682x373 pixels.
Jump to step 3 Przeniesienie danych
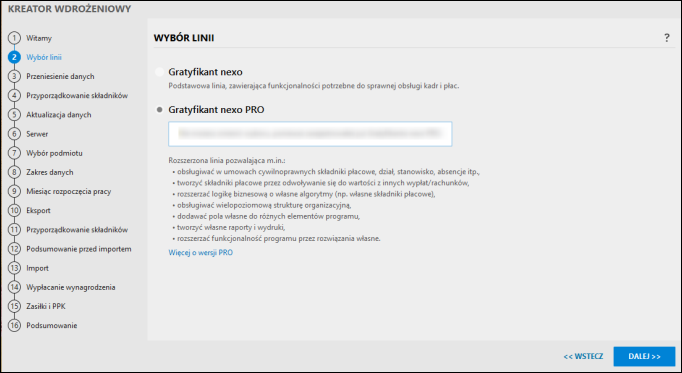tap(51, 77)
